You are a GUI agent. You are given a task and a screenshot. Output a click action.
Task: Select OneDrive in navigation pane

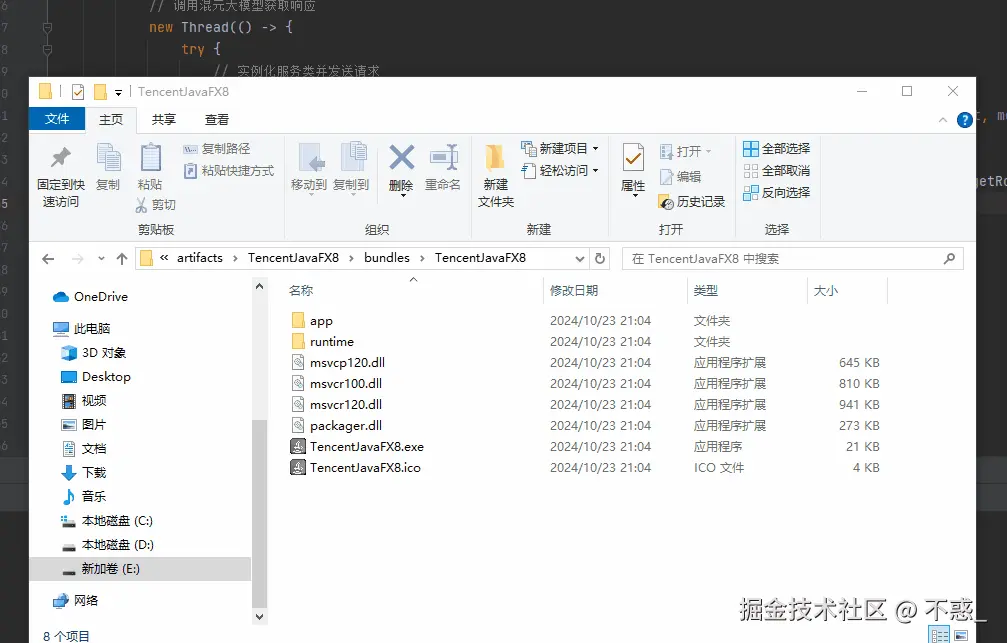click(x=91, y=297)
